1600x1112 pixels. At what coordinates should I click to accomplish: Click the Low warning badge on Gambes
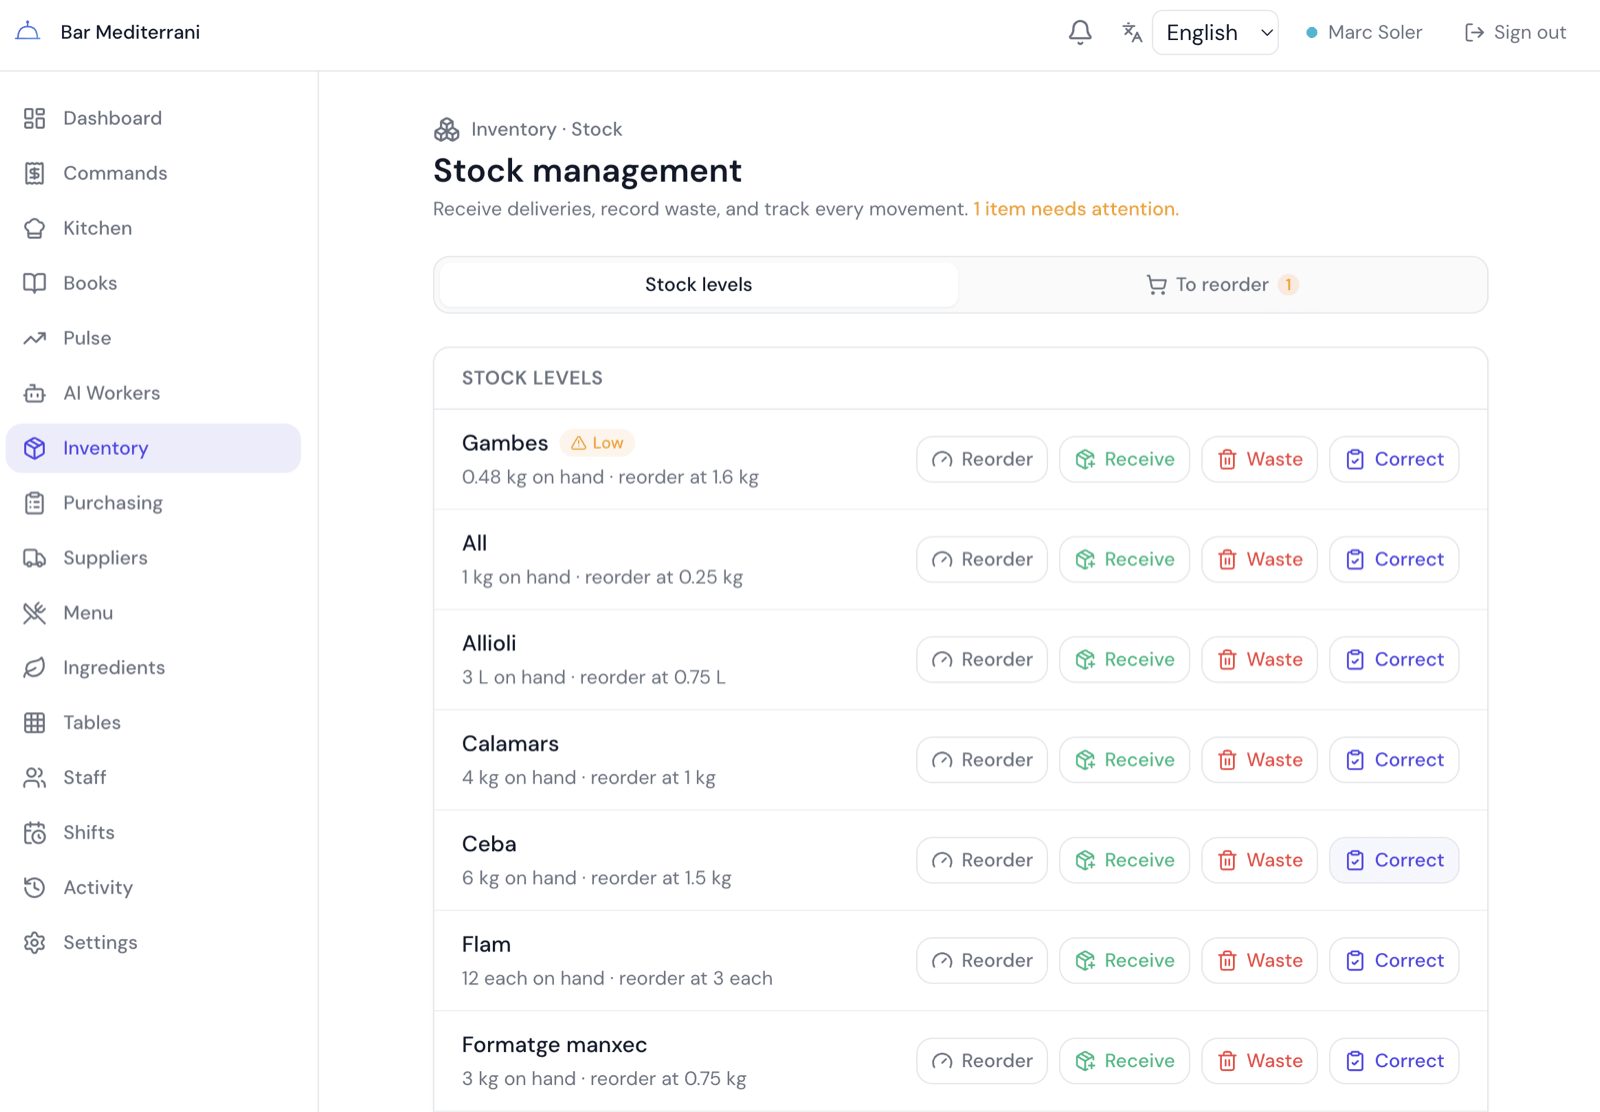tap(597, 443)
